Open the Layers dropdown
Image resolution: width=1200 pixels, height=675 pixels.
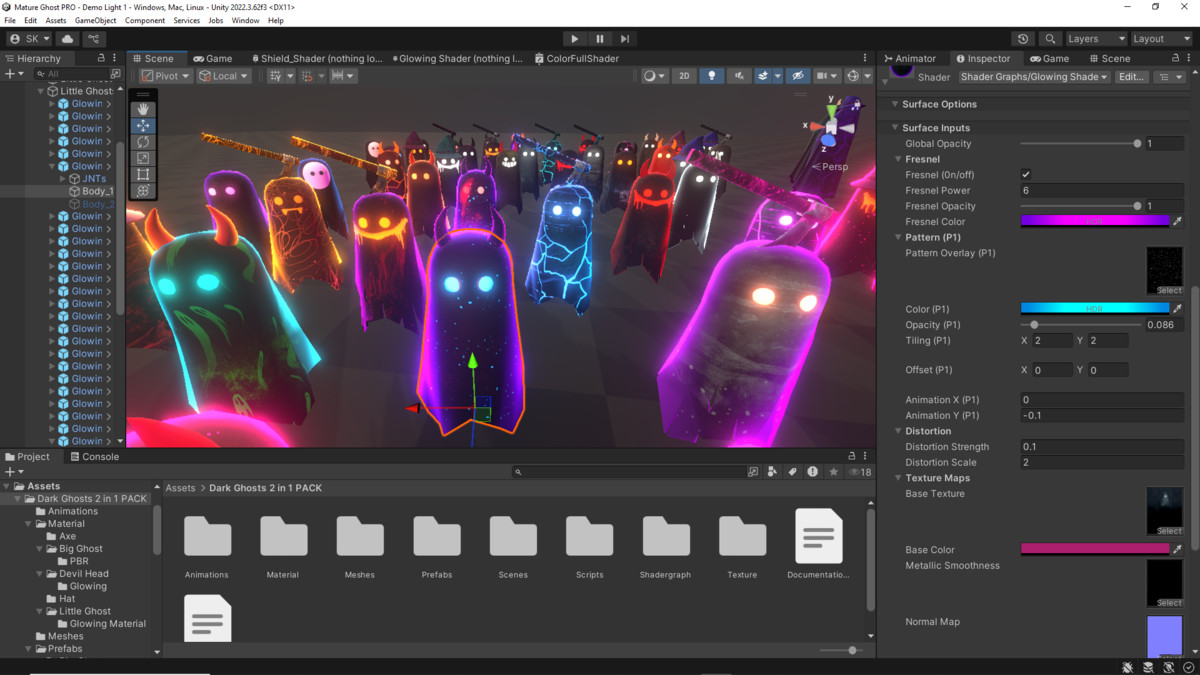[x=1094, y=39]
